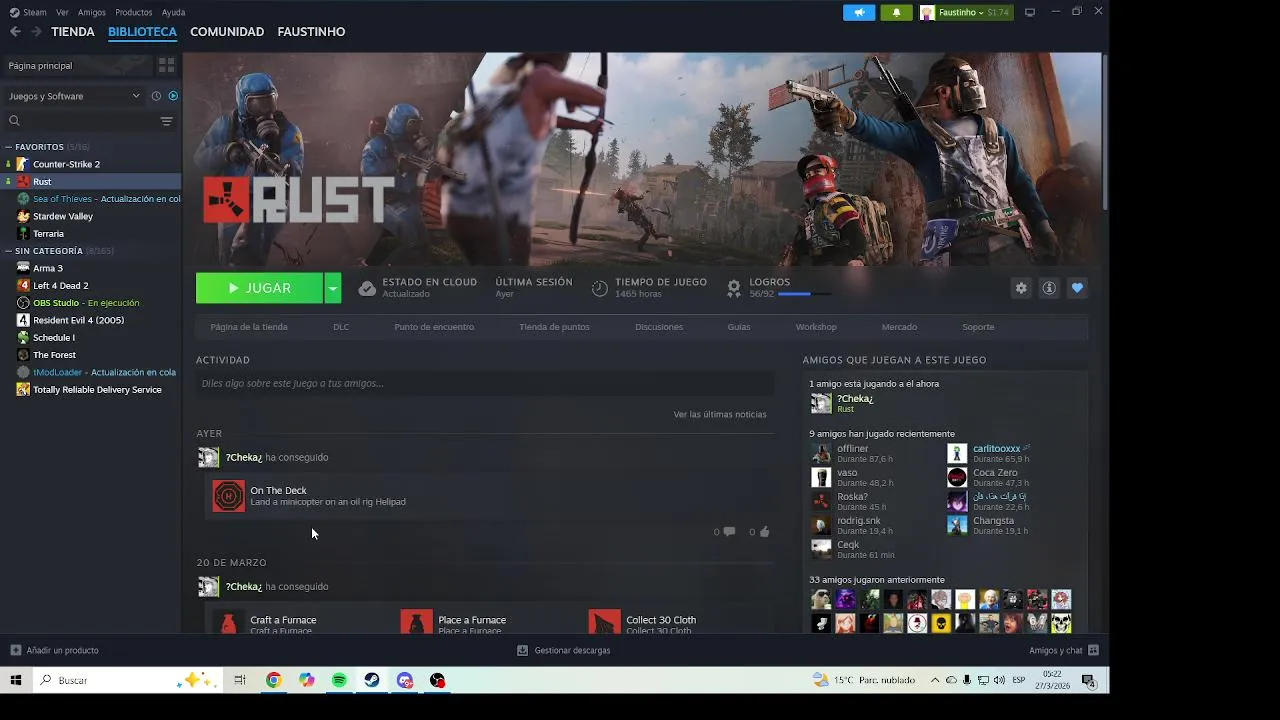Click the ready-to-play filter icon
The width and height of the screenshot is (1280, 720).
click(x=173, y=96)
